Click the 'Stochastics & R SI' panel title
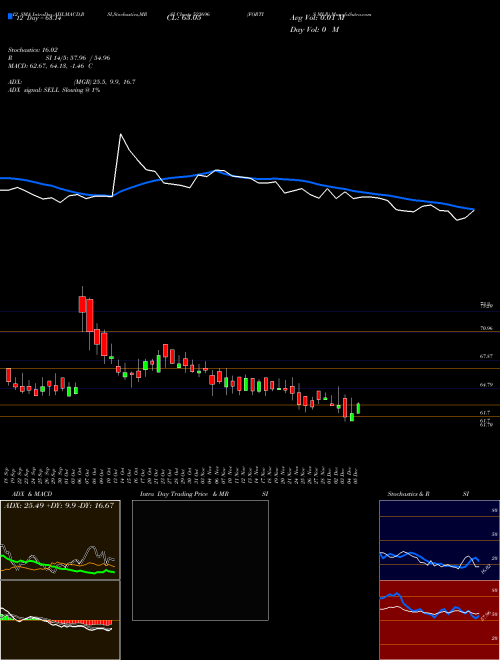The height and width of the screenshot is (660, 500). pos(428,494)
